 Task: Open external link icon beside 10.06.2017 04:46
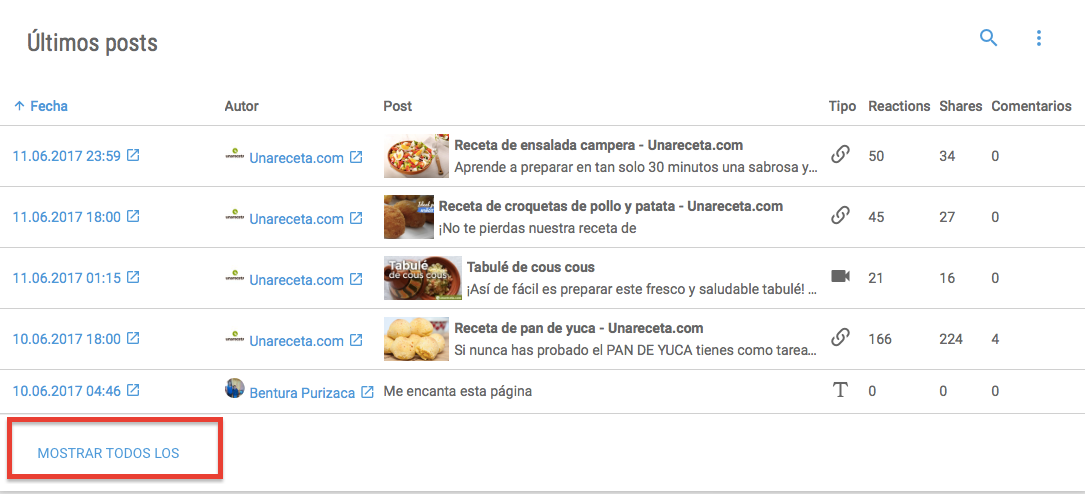133,391
